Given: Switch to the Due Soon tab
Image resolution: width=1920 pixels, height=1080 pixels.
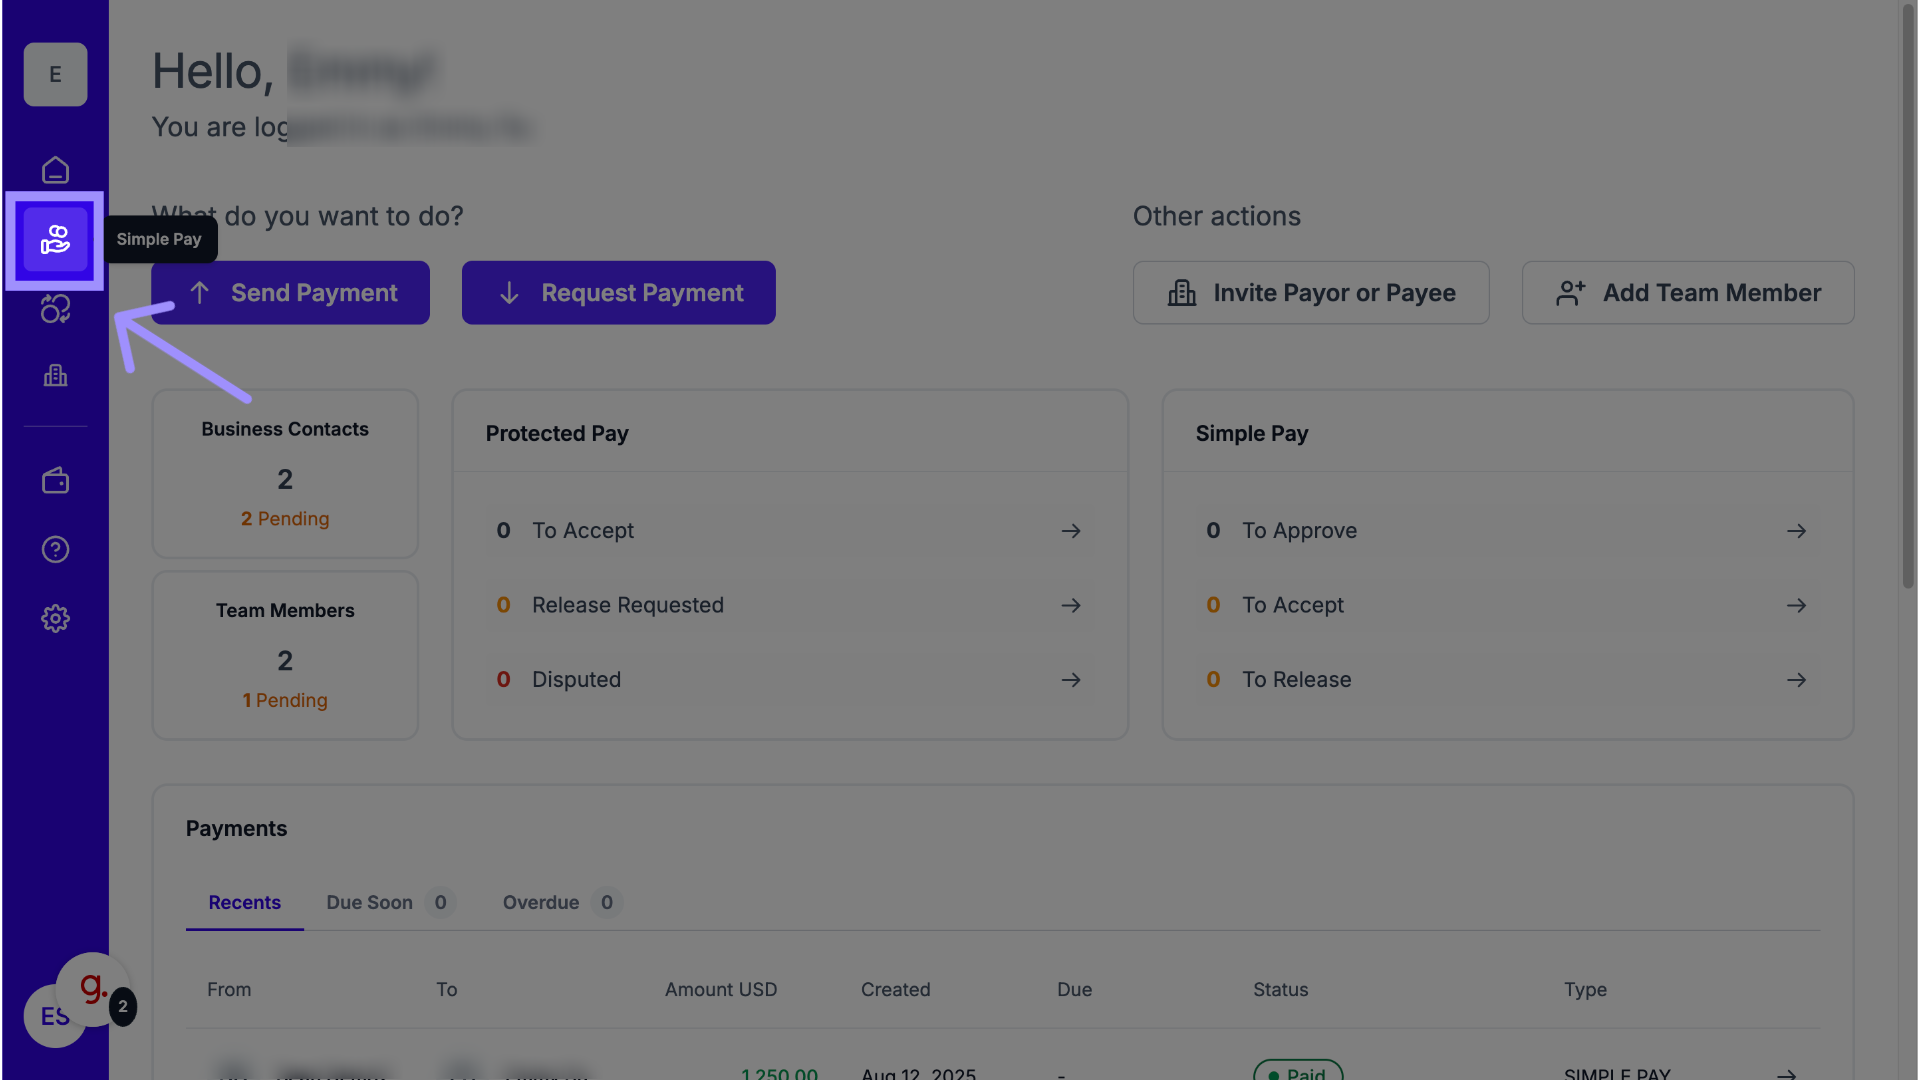Looking at the screenshot, I should pyautogui.click(x=369, y=903).
